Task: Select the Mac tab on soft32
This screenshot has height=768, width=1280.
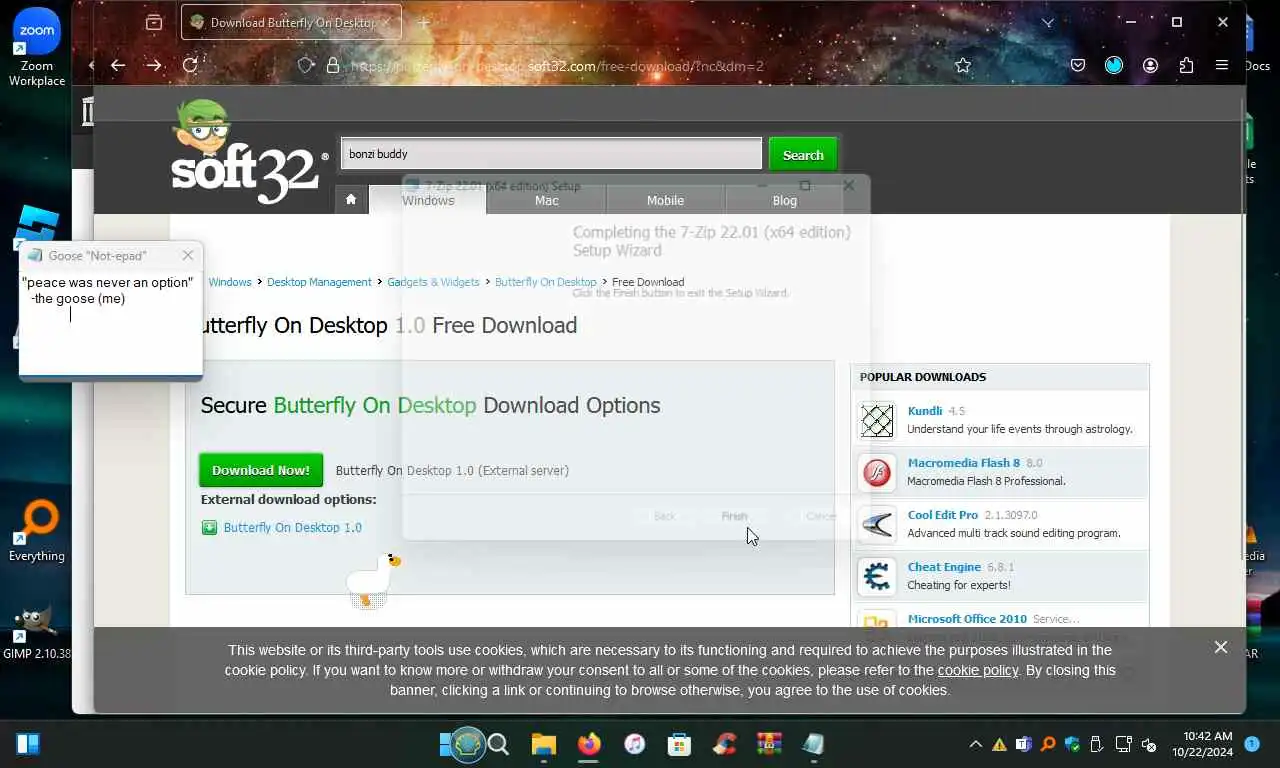Action: point(546,200)
